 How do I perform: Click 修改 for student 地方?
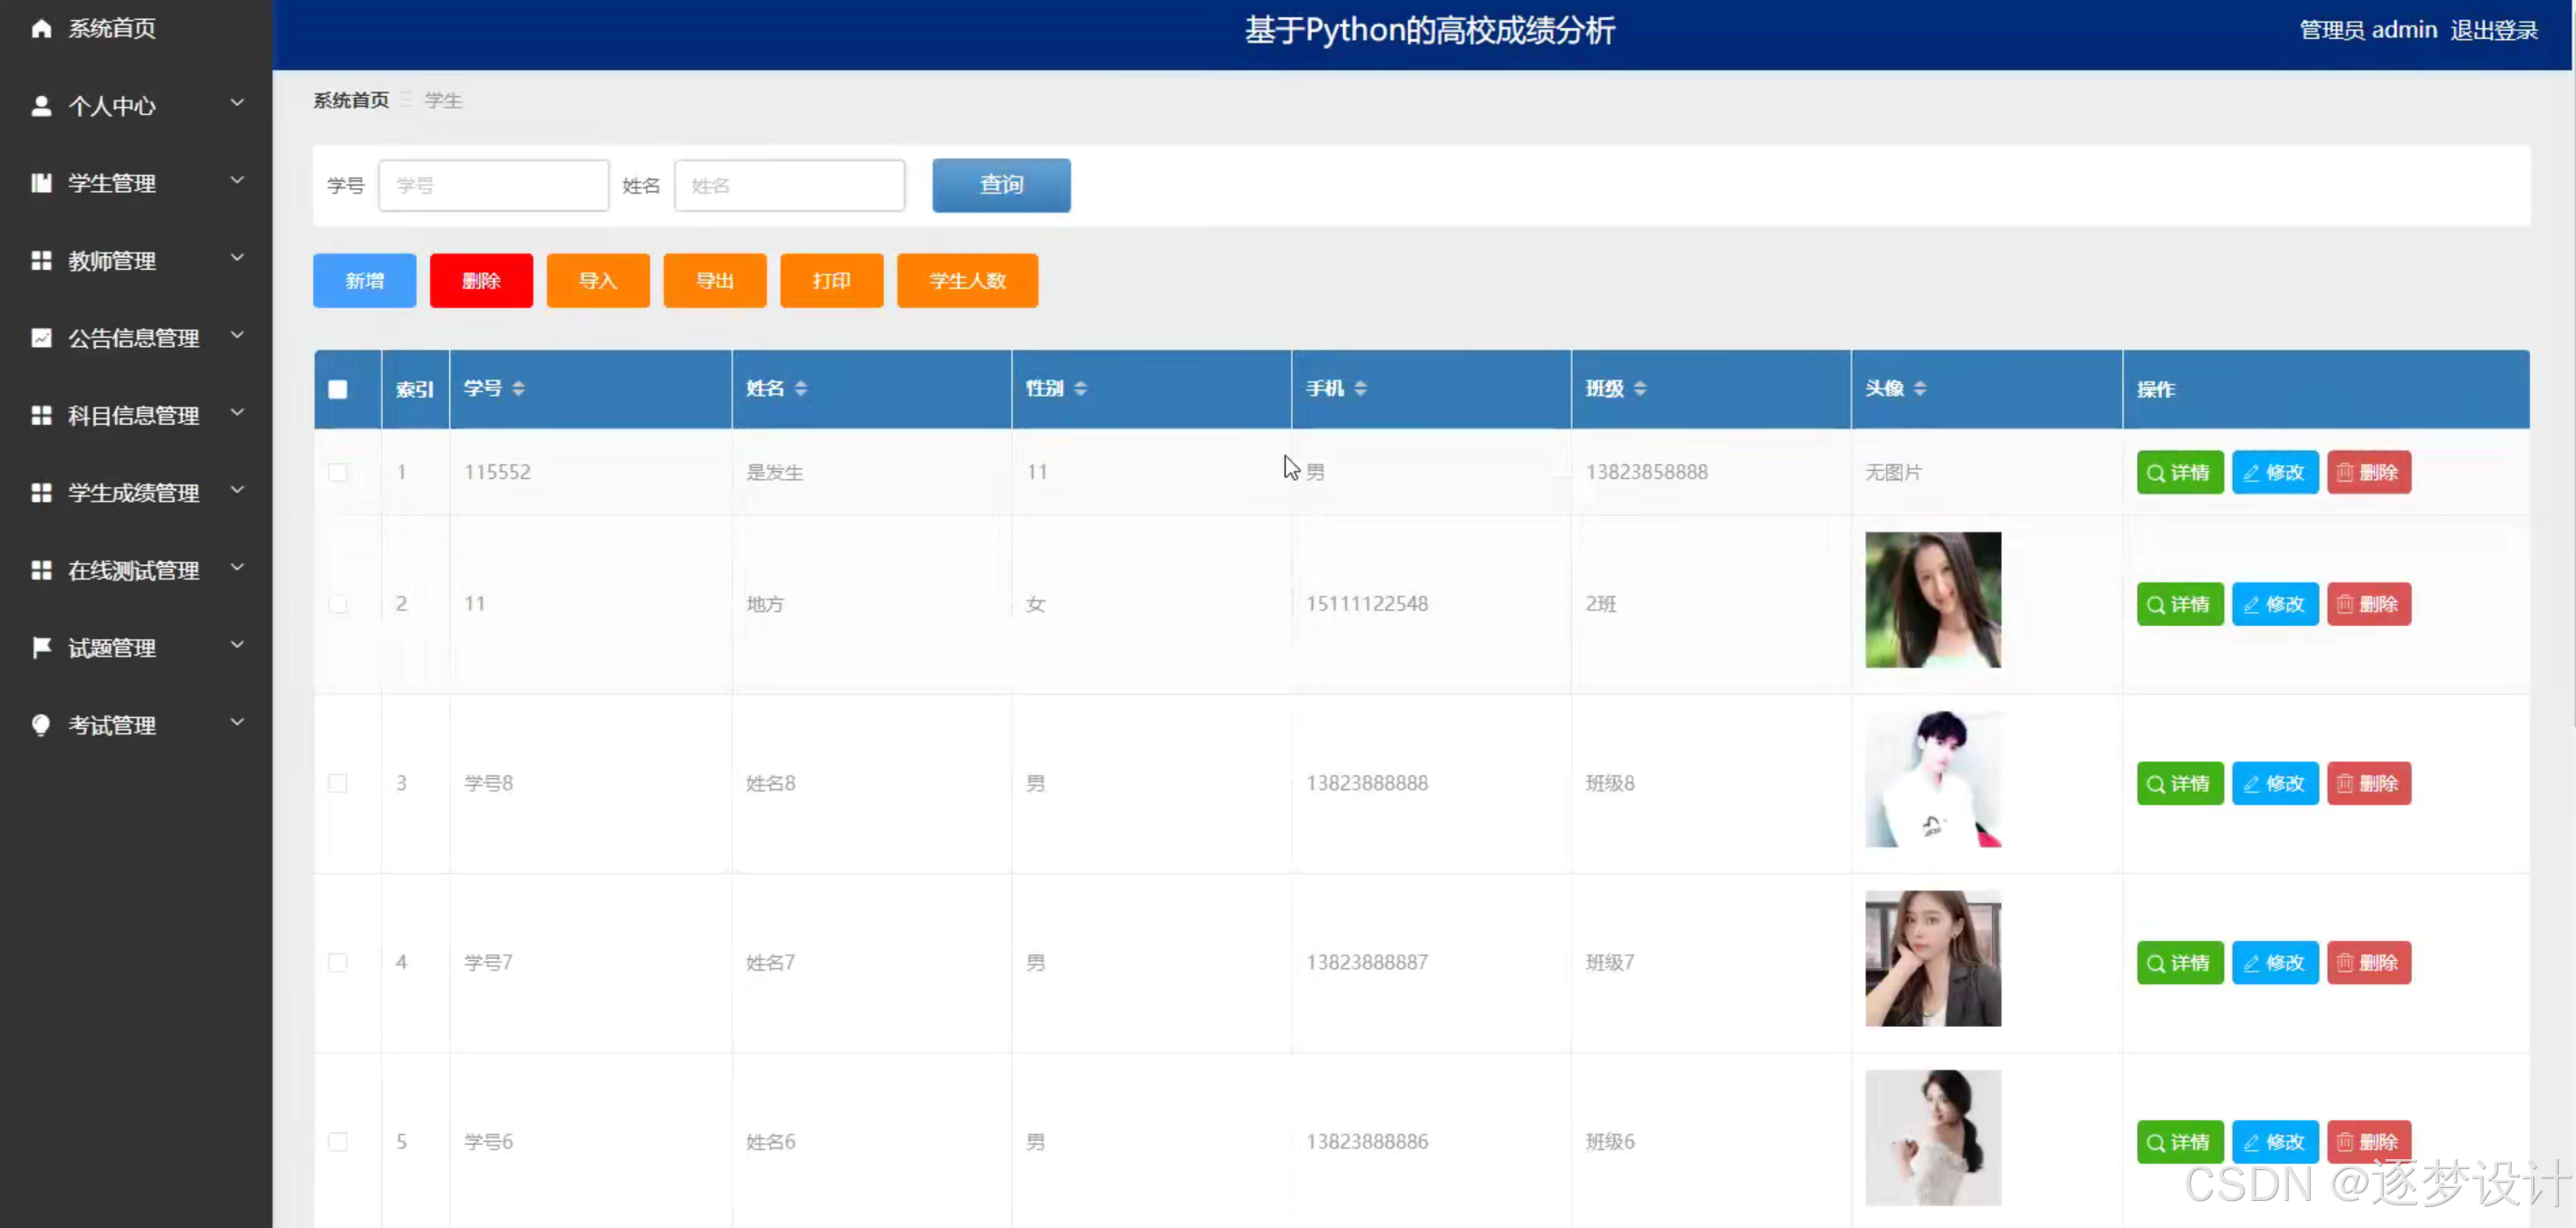[2275, 604]
